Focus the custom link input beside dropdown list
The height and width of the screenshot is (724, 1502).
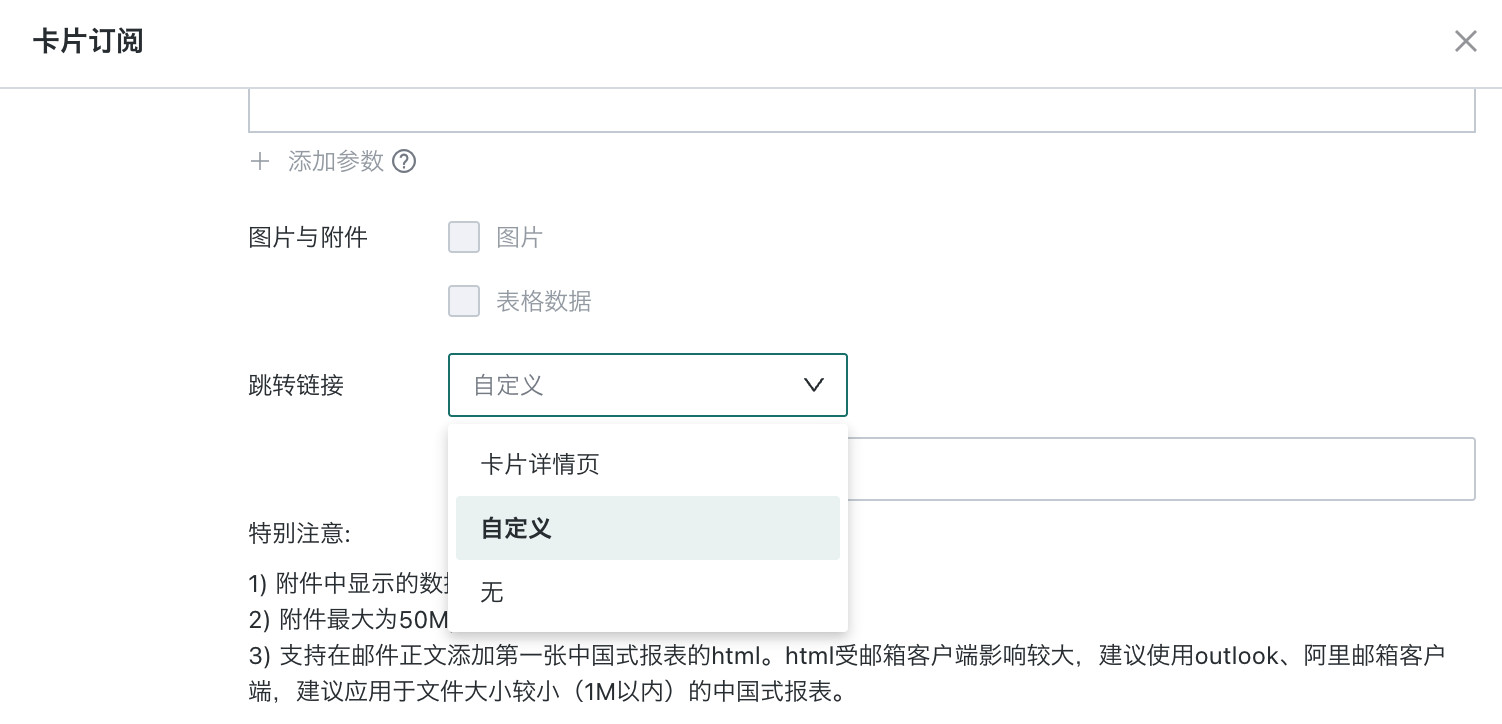pyautogui.click(x=1161, y=469)
